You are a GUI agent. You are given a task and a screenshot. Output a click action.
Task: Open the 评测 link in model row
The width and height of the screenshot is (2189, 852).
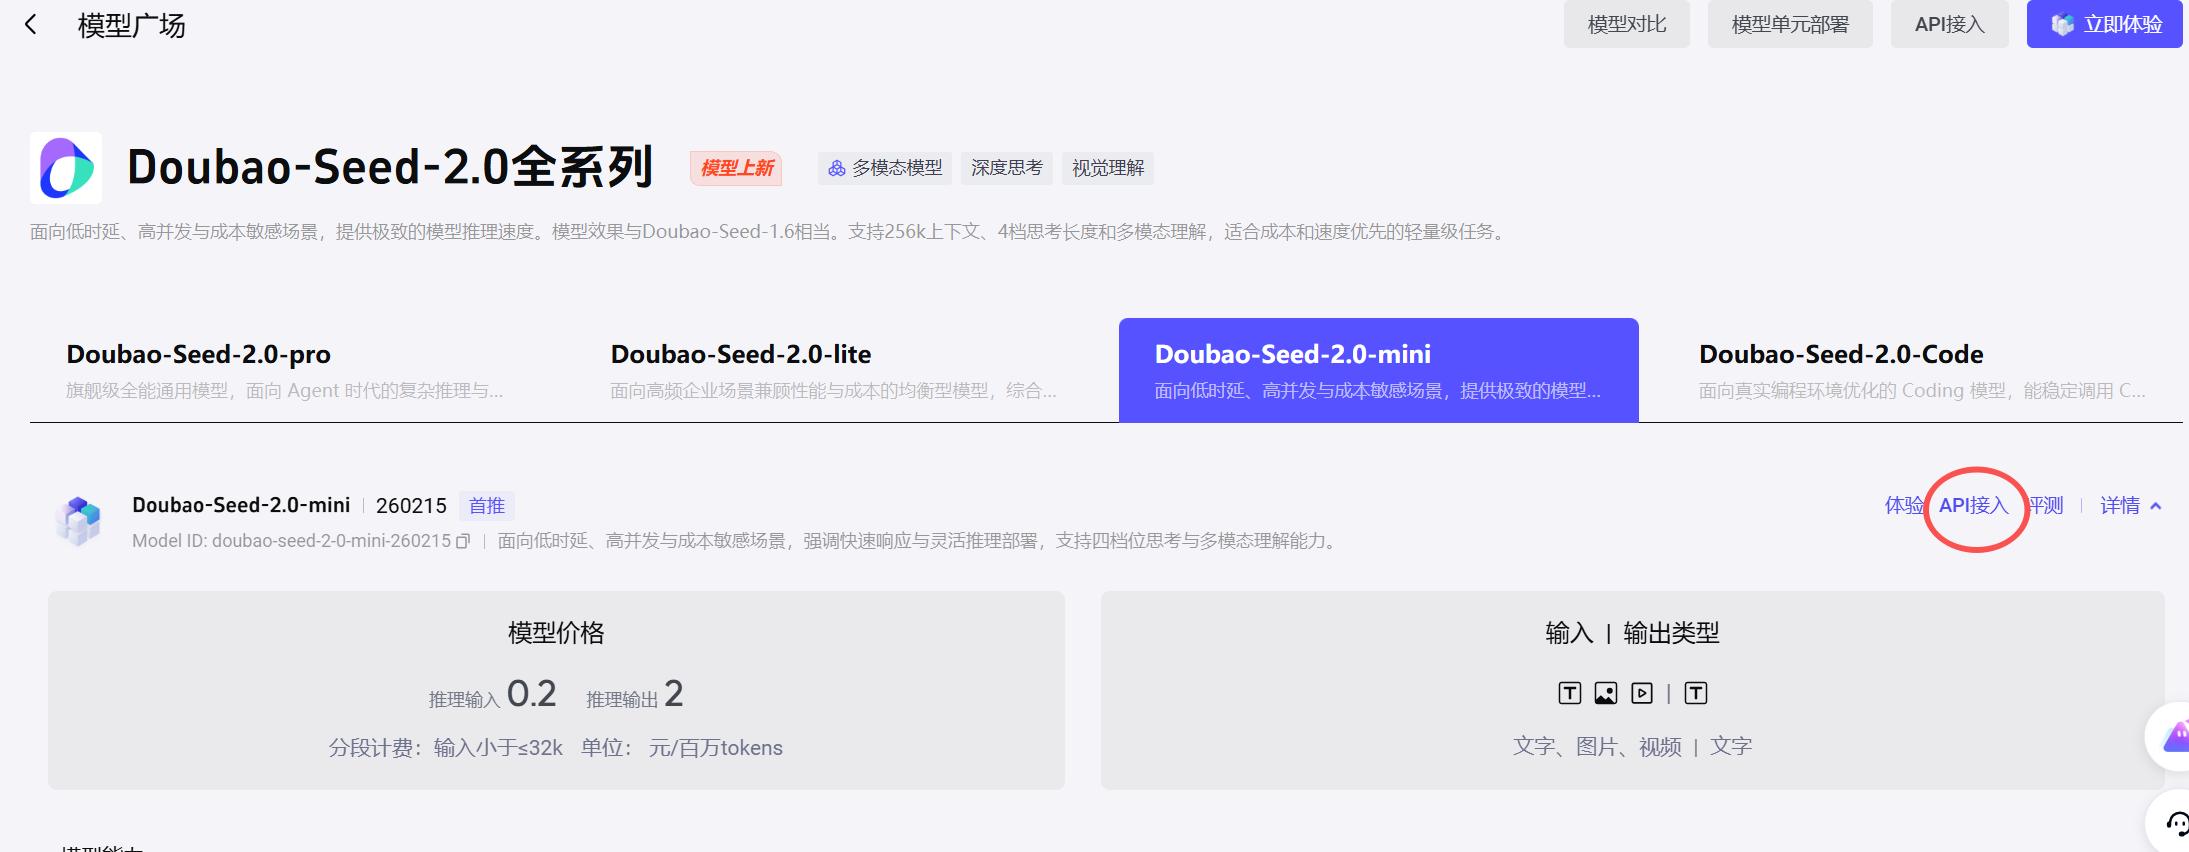pyautogui.click(x=2046, y=505)
